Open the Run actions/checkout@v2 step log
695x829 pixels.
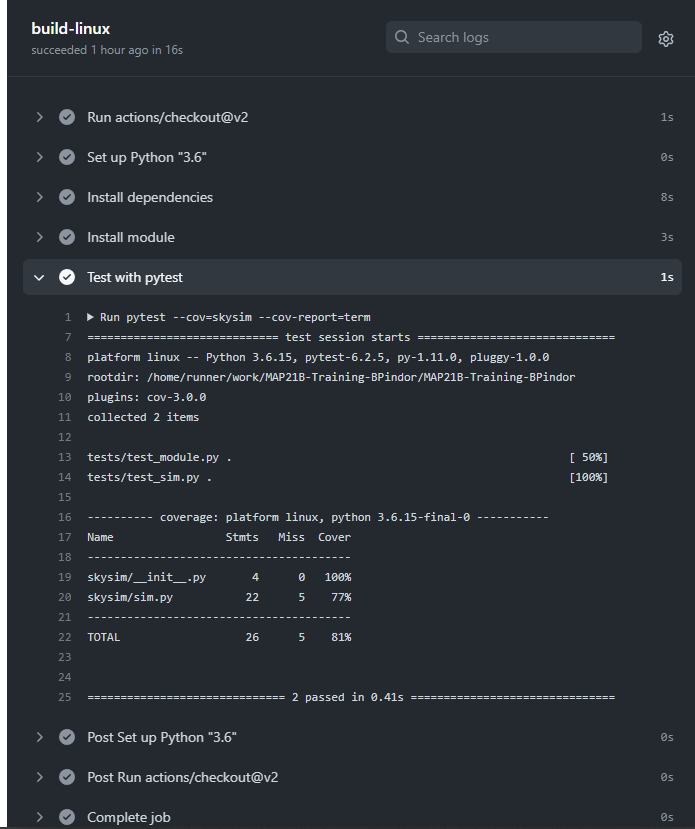pos(167,117)
